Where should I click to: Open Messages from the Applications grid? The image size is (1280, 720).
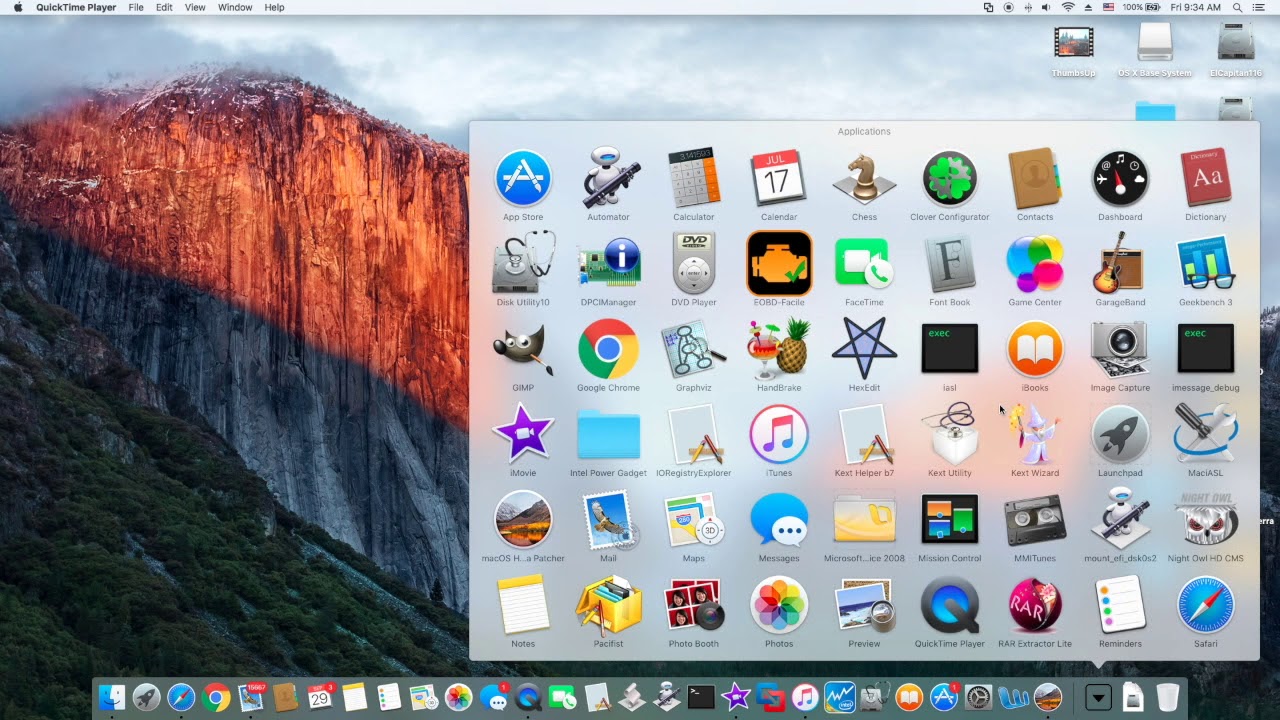(x=779, y=520)
